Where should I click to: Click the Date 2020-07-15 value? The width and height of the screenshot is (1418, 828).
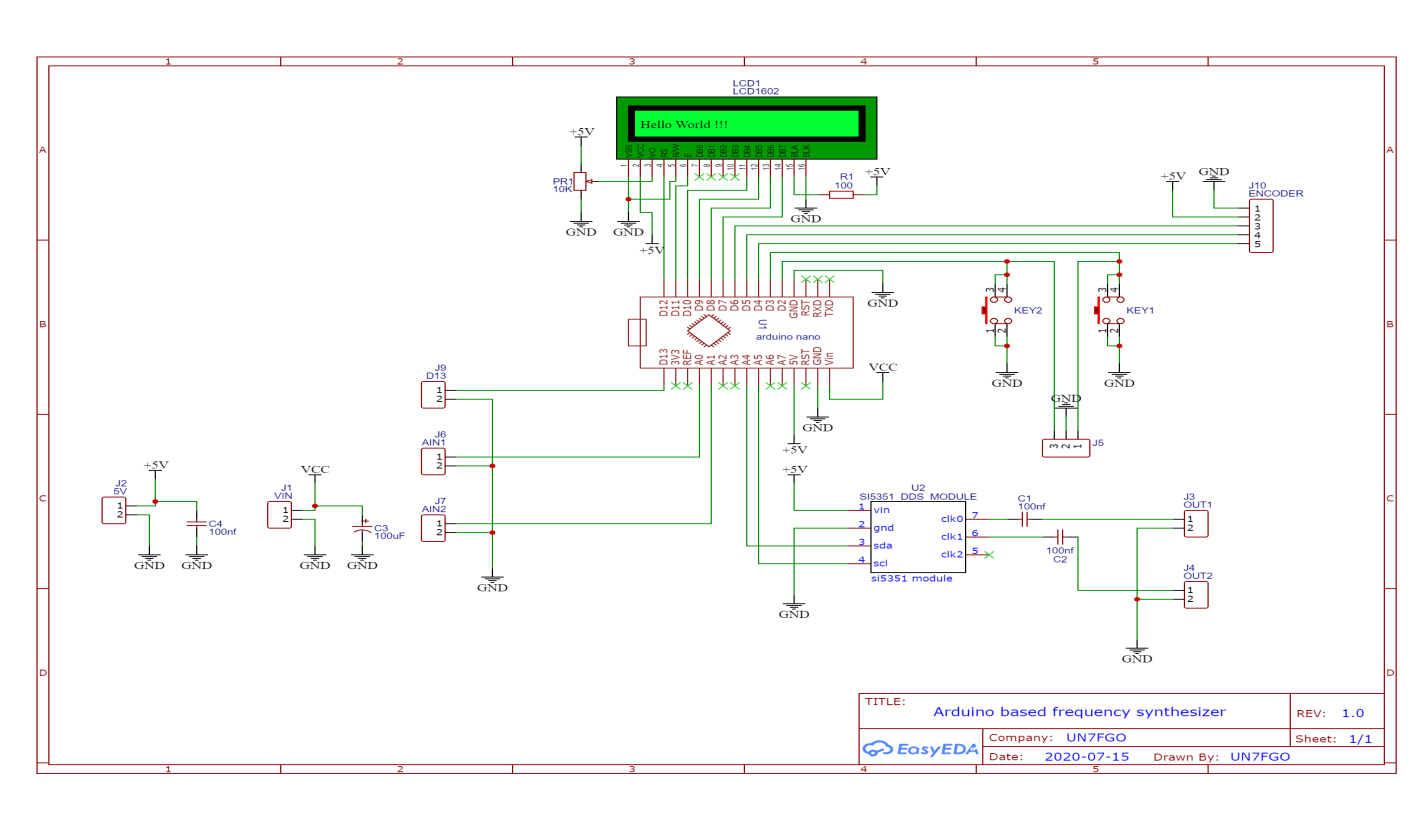point(1087,757)
